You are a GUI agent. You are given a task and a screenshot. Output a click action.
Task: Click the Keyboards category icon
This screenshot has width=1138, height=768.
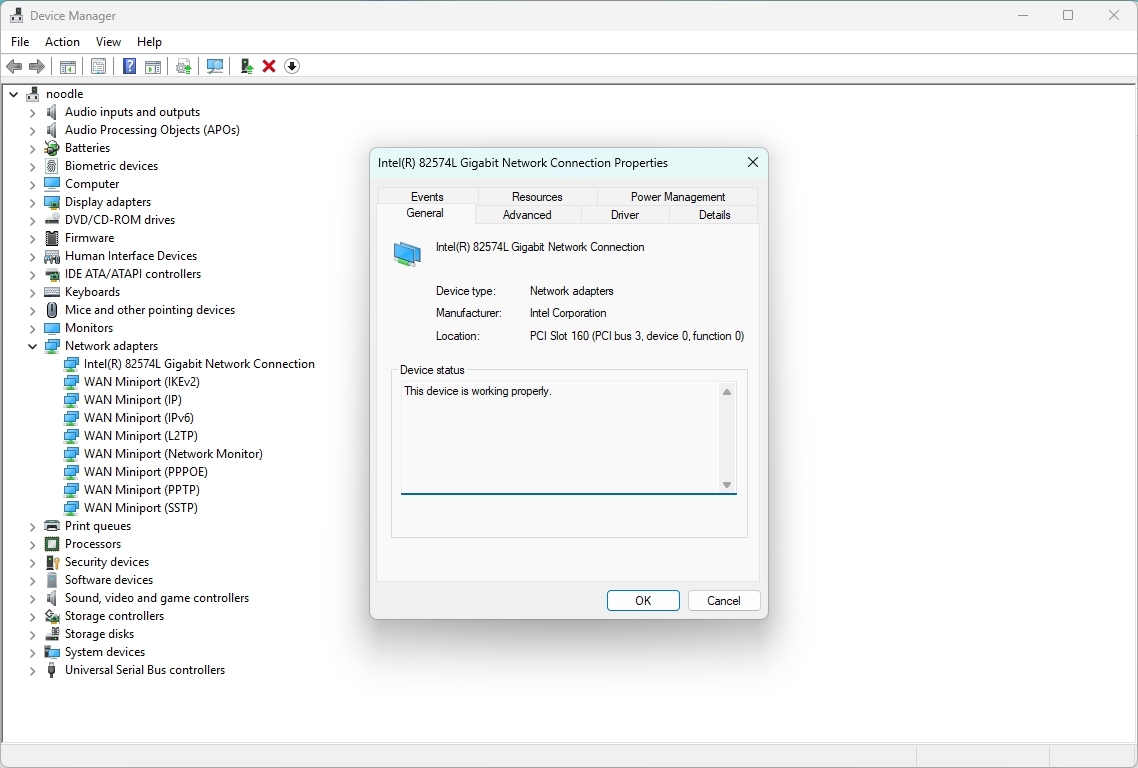(x=52, y=292)
